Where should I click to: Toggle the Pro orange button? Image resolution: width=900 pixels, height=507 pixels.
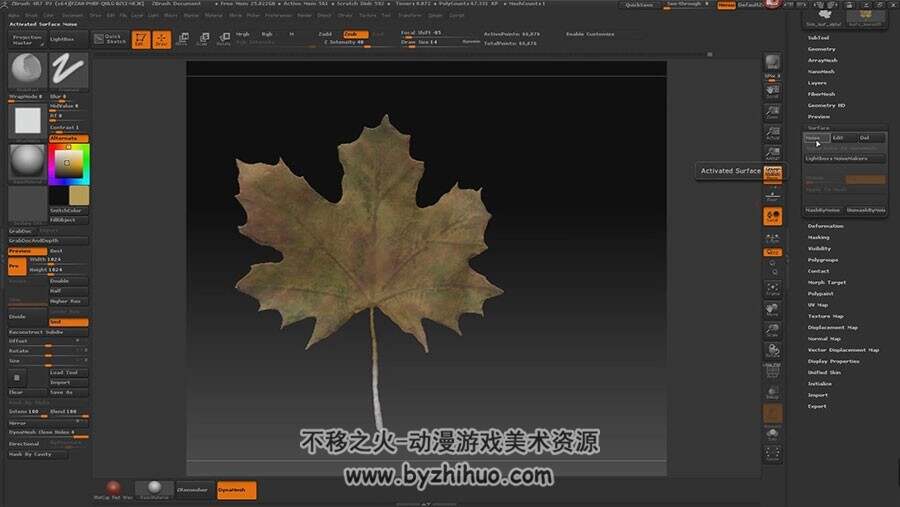pos(17,266)
